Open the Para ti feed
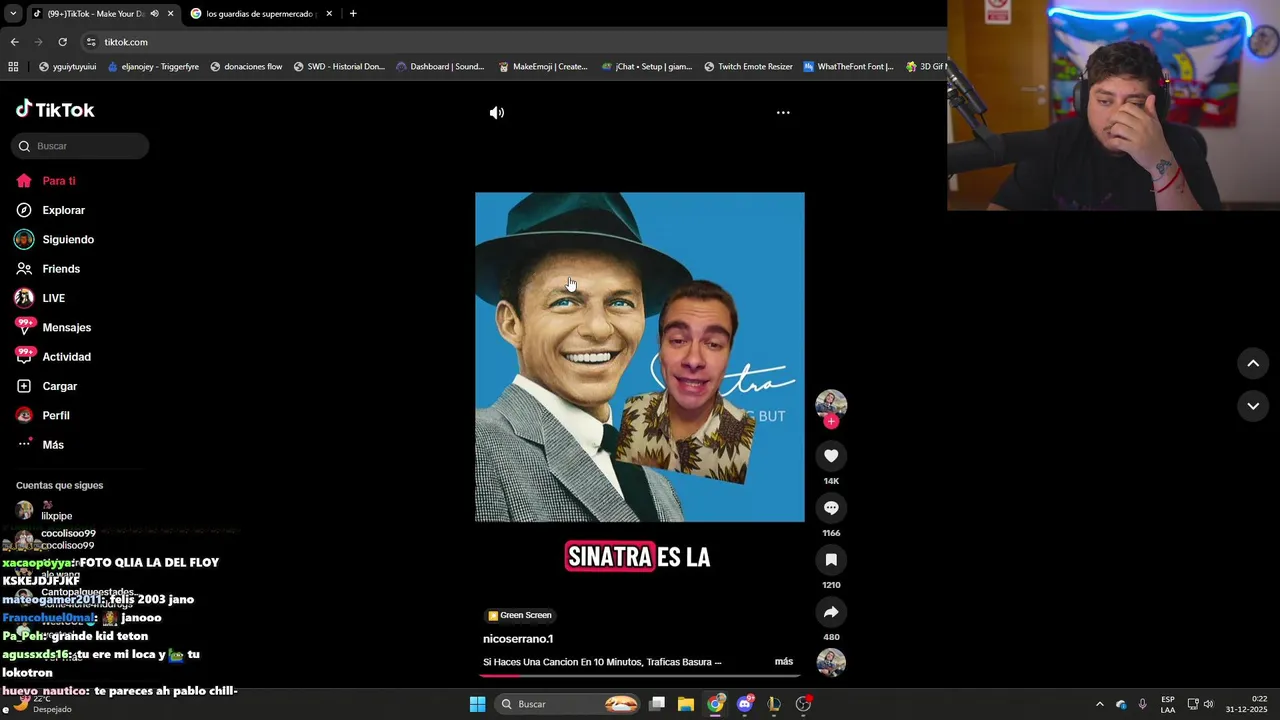 tap(59, 181)
